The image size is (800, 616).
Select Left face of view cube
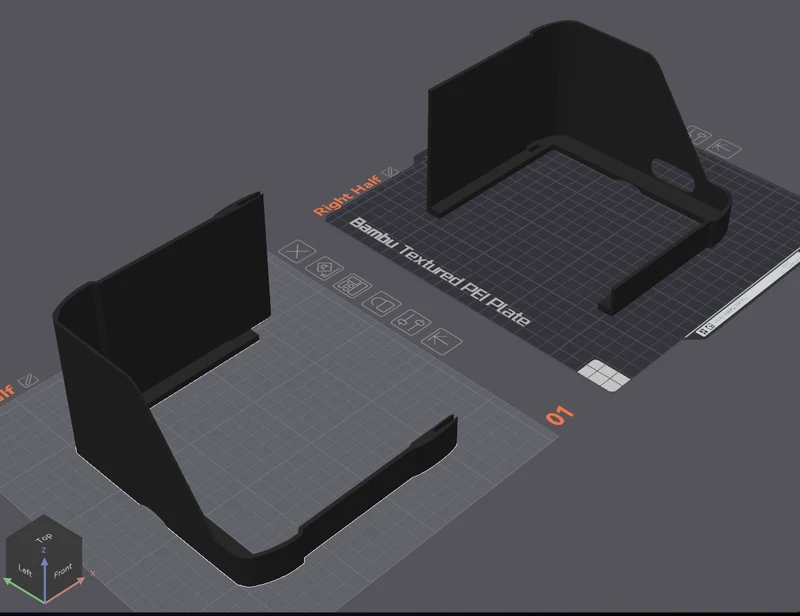click(x=25, y=570)
